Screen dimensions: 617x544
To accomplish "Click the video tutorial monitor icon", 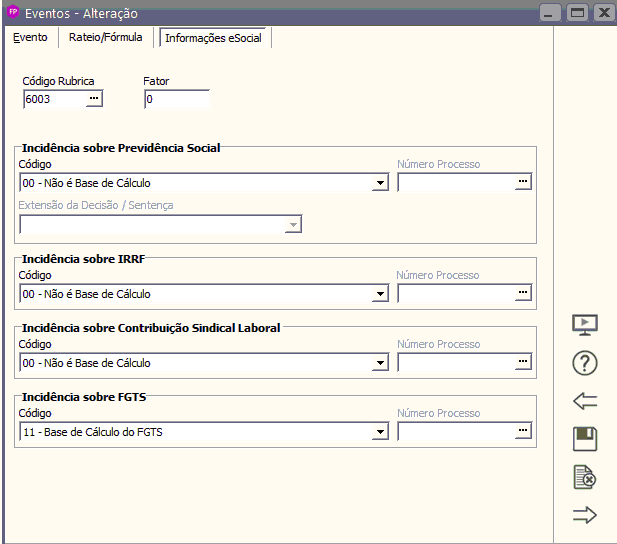I will [585, 325].
